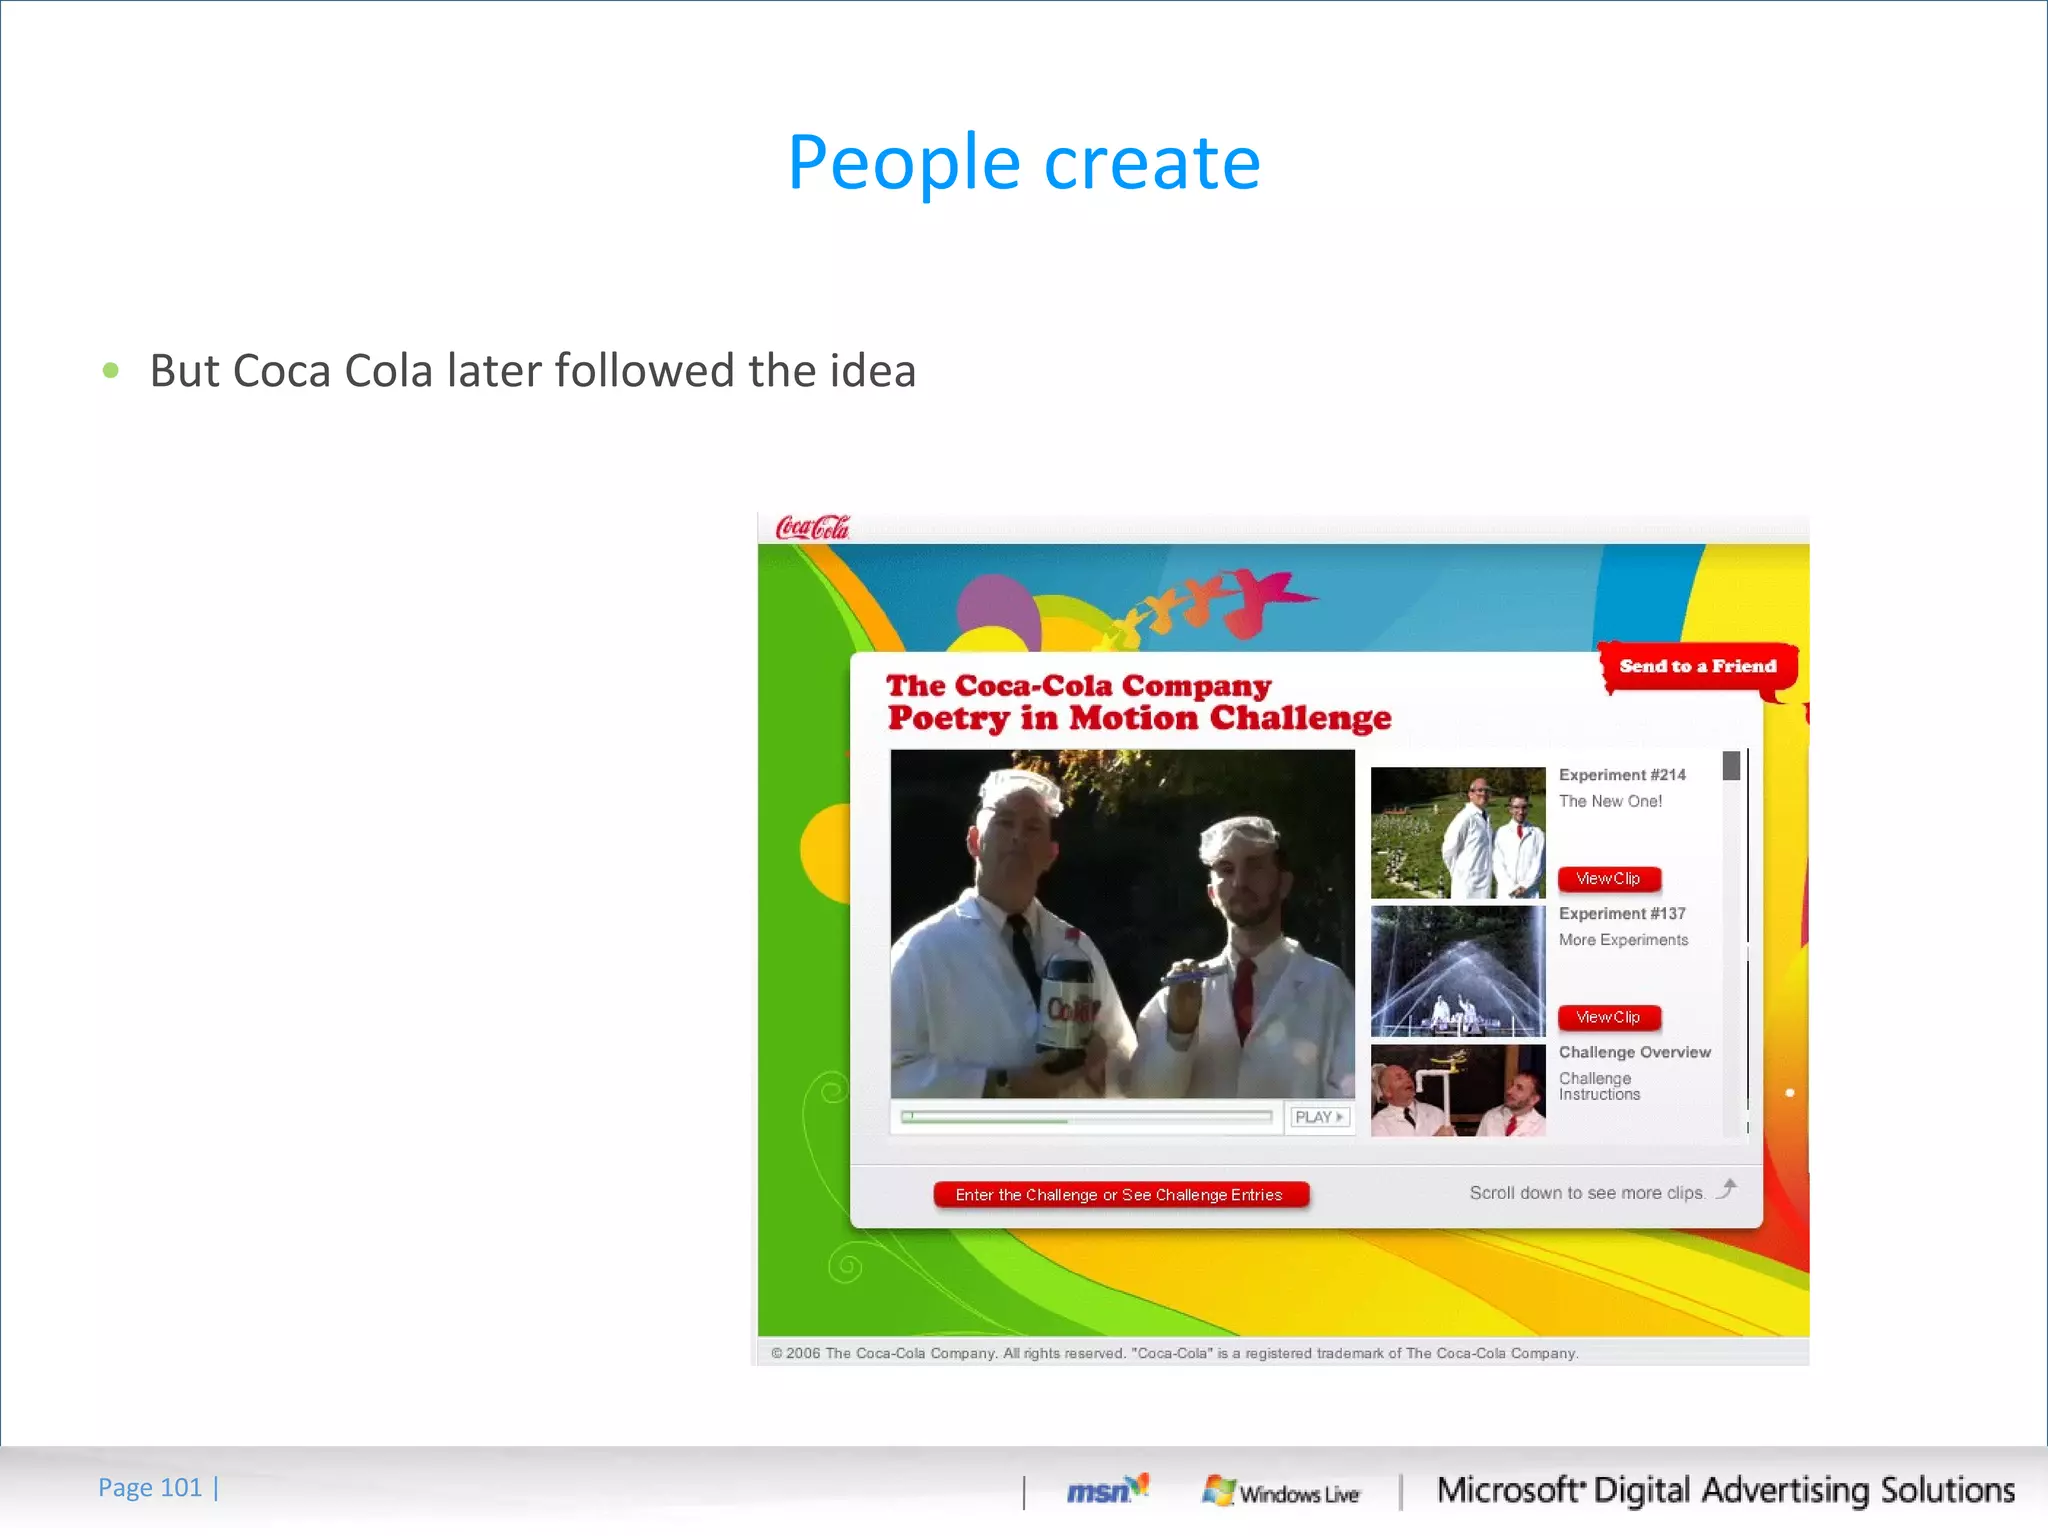The width and height of the screenshot is (2048, 1536).
Task: Click the bullet text about Coca Cola
Action: click(x=532, y=371)
